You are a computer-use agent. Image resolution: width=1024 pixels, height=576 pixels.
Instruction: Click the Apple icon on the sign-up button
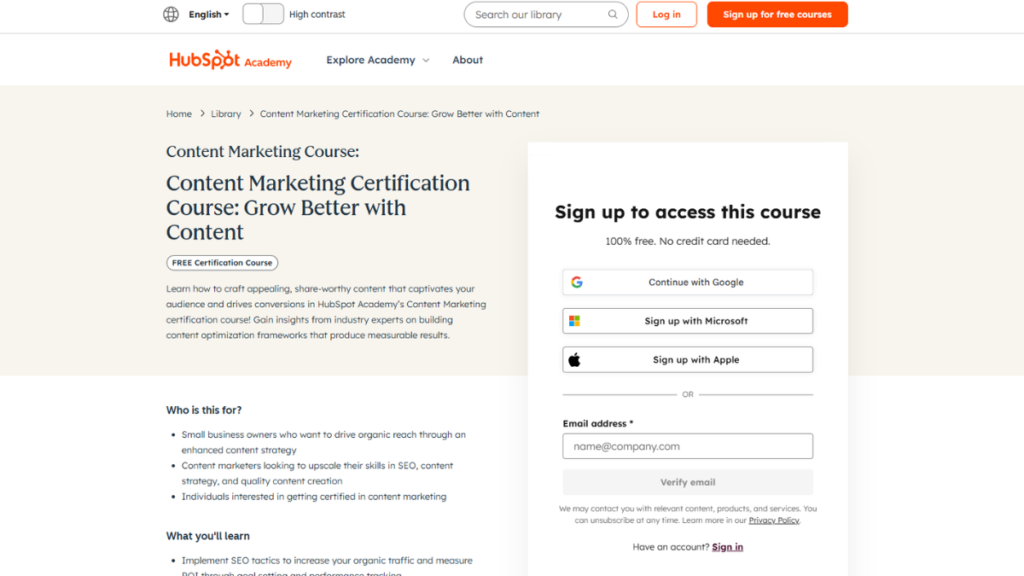[575, 359]
